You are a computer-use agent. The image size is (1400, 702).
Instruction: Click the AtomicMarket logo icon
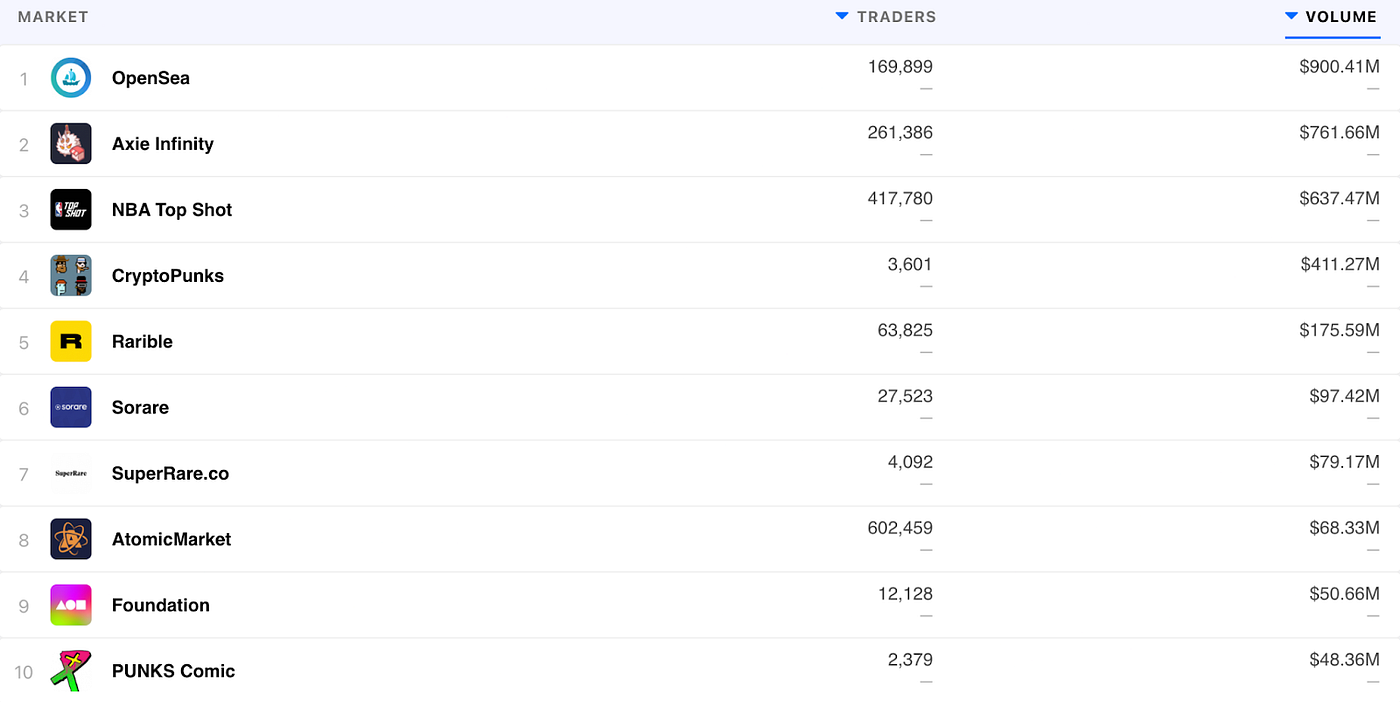pos(71,540)
